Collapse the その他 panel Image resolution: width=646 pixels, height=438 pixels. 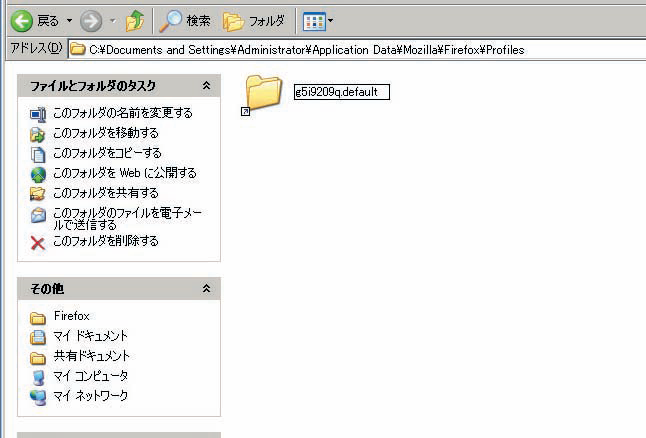coord(206,288)
